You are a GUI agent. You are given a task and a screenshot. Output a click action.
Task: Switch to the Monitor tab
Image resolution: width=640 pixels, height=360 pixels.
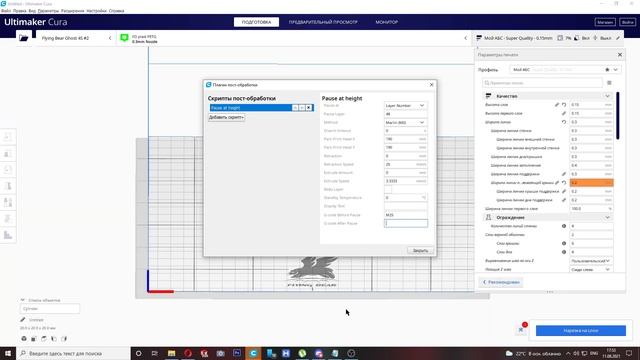pos(387,22)
